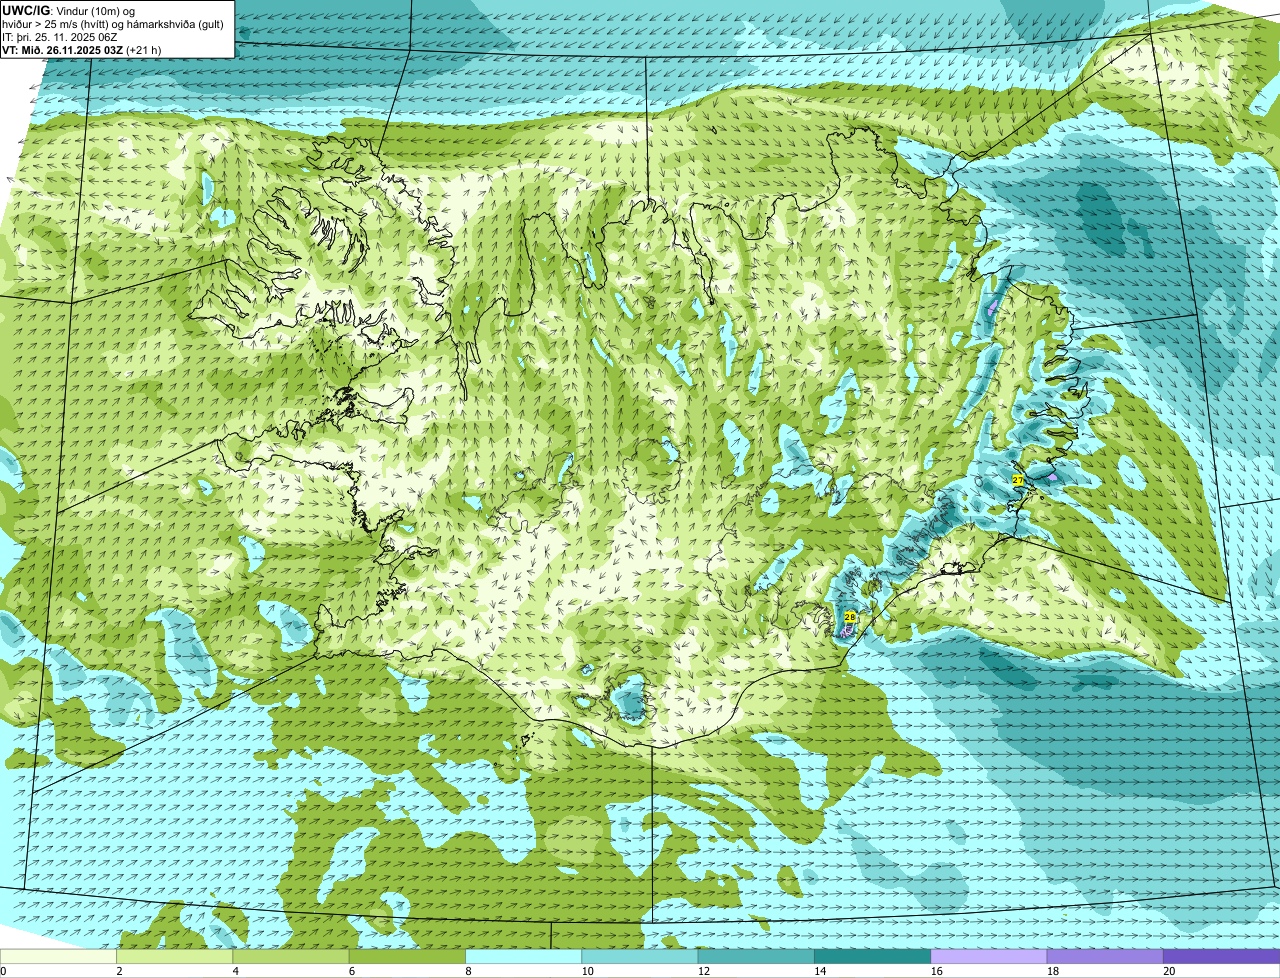Select the 12–14 m/s legend color swatch
The width and height of the screenshot is (1280, 978).
click(756, 956)
